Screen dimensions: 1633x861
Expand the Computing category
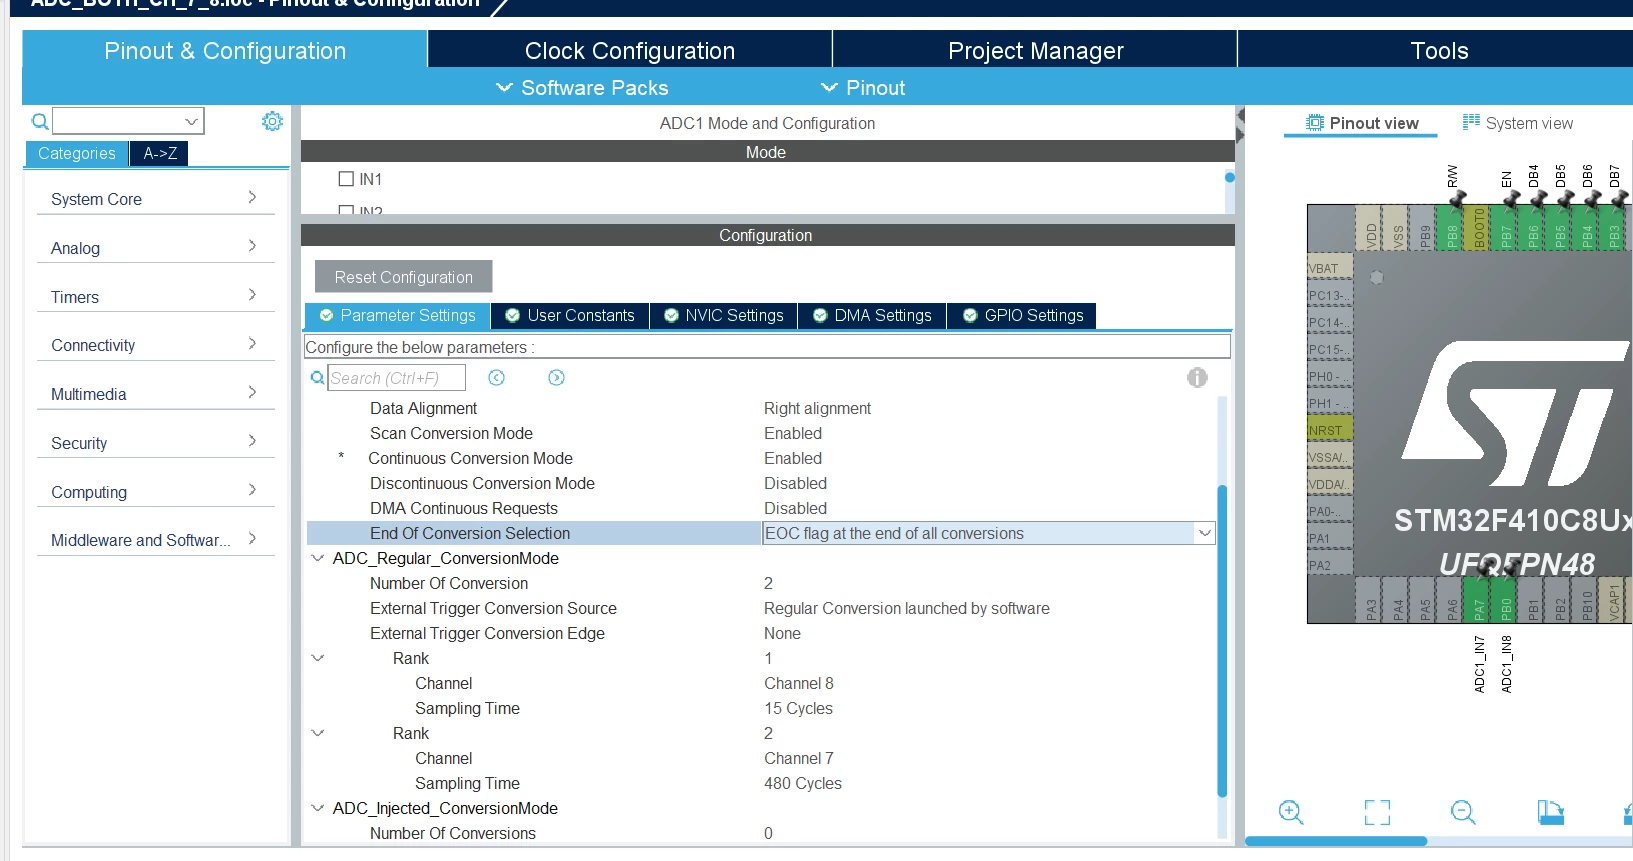155,492
